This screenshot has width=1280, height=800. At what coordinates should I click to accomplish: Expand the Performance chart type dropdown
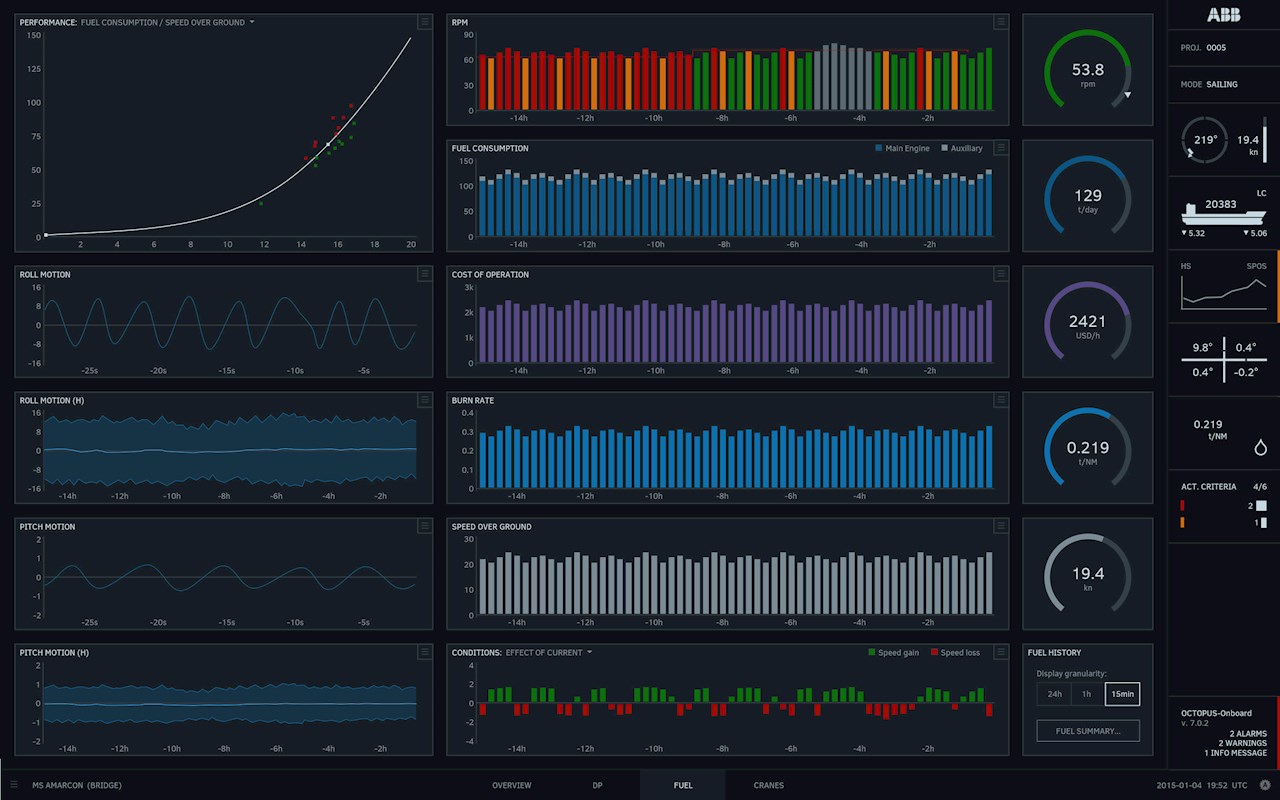(x=252, y=22)
